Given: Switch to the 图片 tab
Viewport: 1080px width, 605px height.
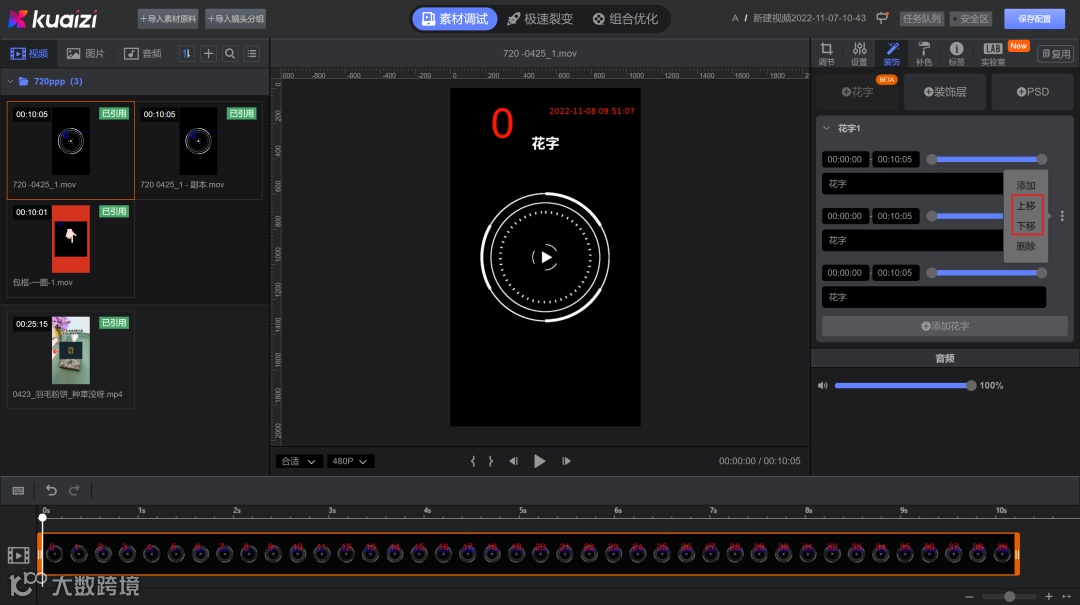Looking at the screenshot, I should coord(85,54).
